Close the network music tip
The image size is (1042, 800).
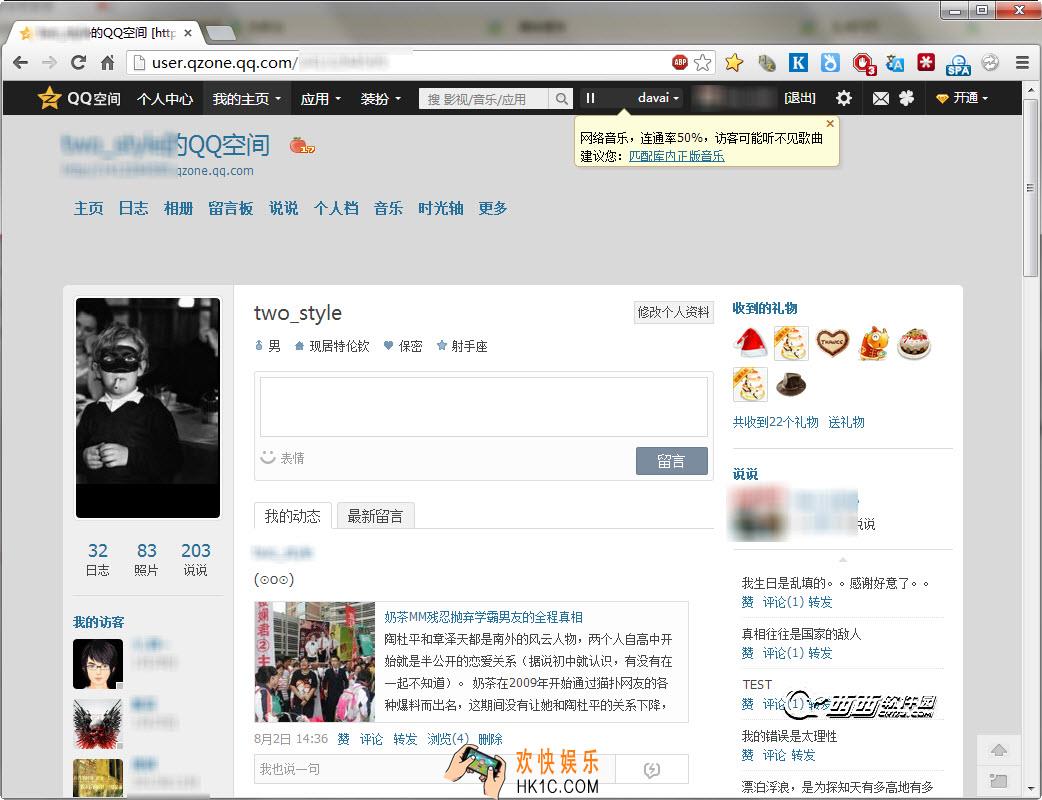point(830,124)
